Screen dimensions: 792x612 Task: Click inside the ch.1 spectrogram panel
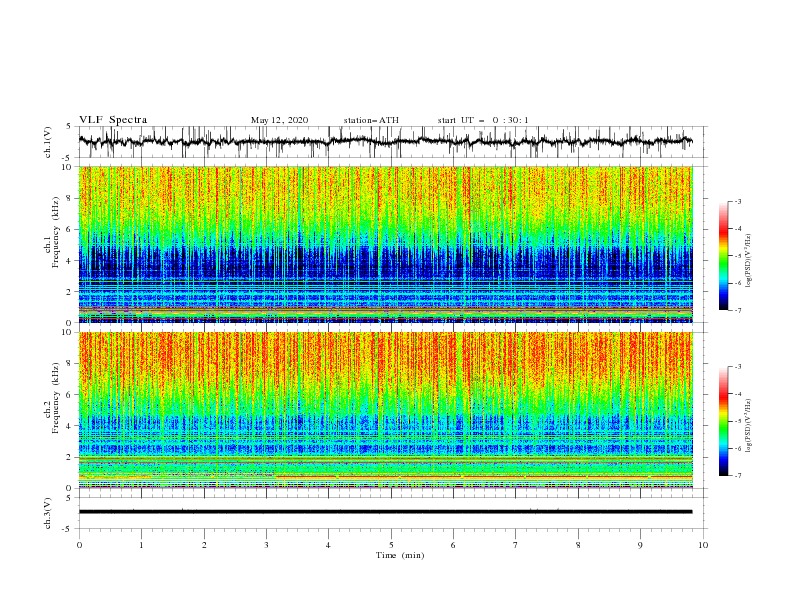(385, 244)
